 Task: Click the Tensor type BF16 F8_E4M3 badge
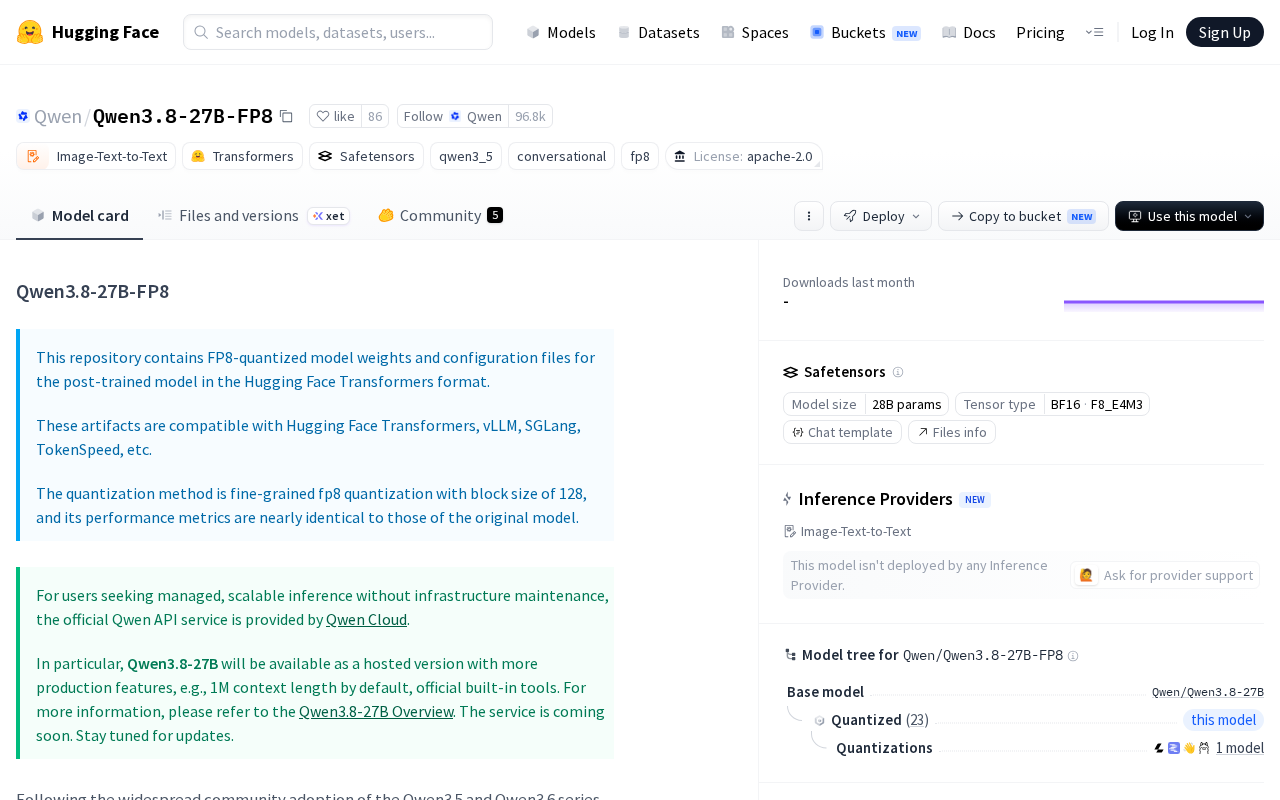click(1052, 404)
